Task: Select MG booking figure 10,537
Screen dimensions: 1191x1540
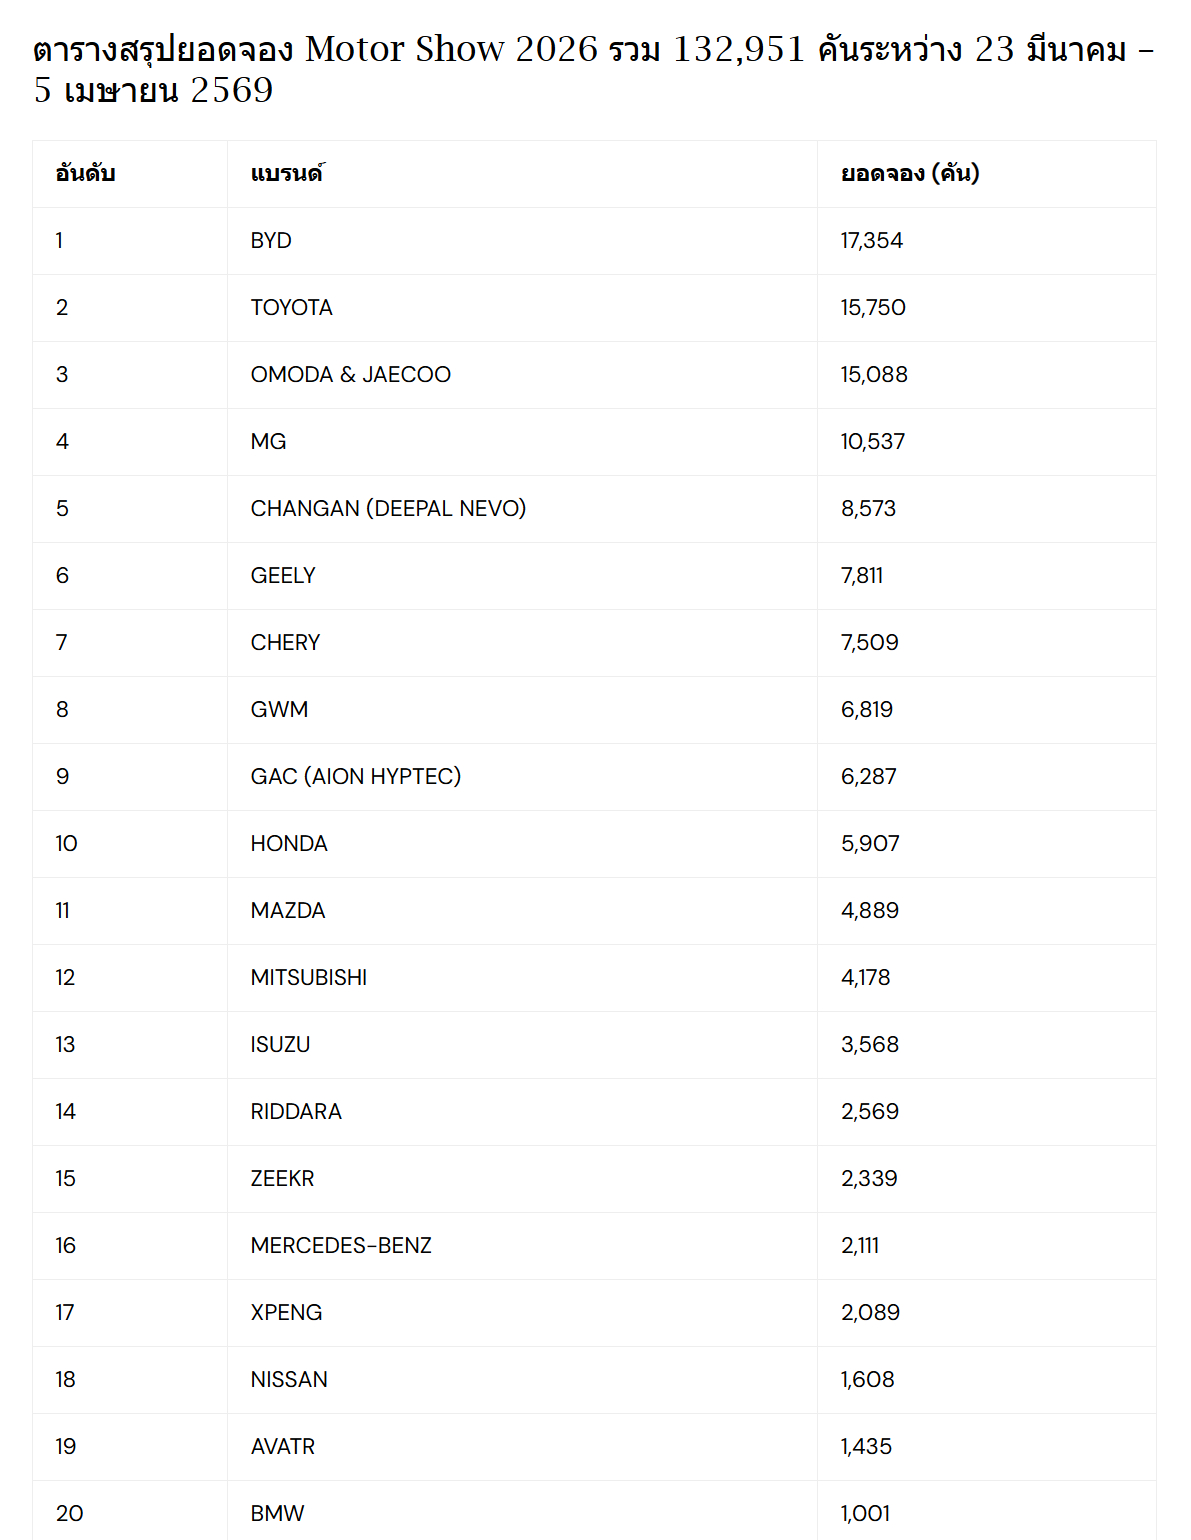Action: pyautogui.click(x=873, y=442)
